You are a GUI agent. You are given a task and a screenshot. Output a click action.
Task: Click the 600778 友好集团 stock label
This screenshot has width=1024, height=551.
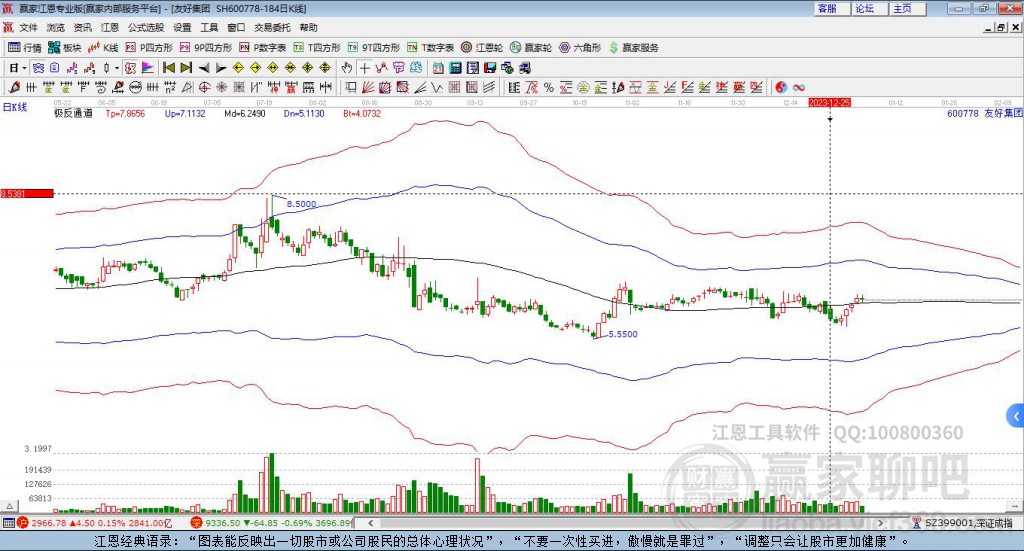point(985,113)
